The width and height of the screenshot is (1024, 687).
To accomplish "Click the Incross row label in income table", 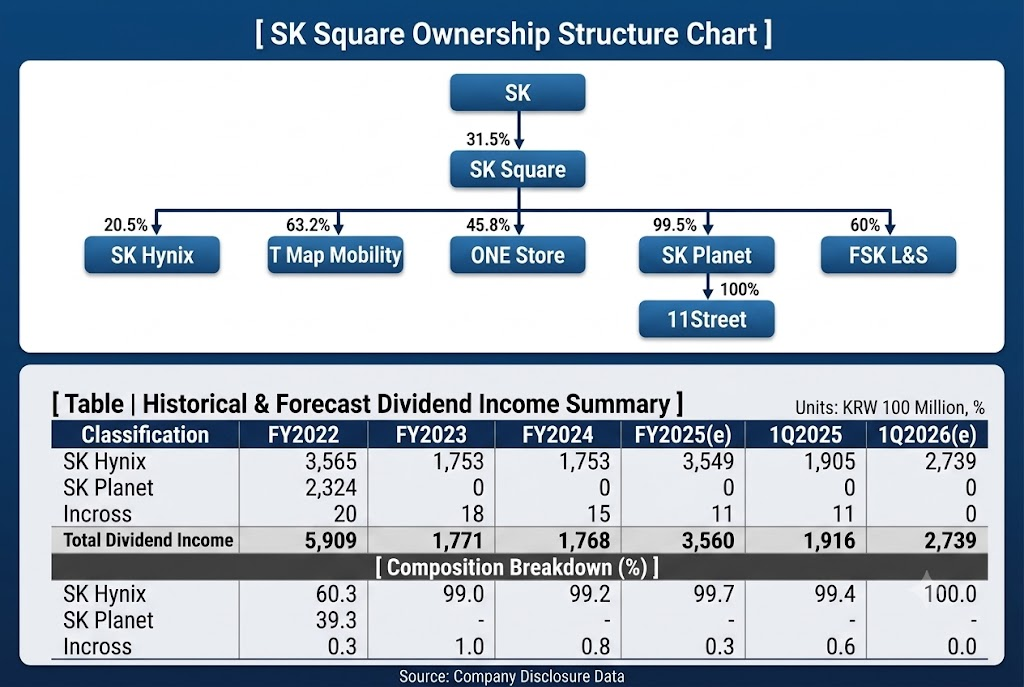I will coord(97,514).
